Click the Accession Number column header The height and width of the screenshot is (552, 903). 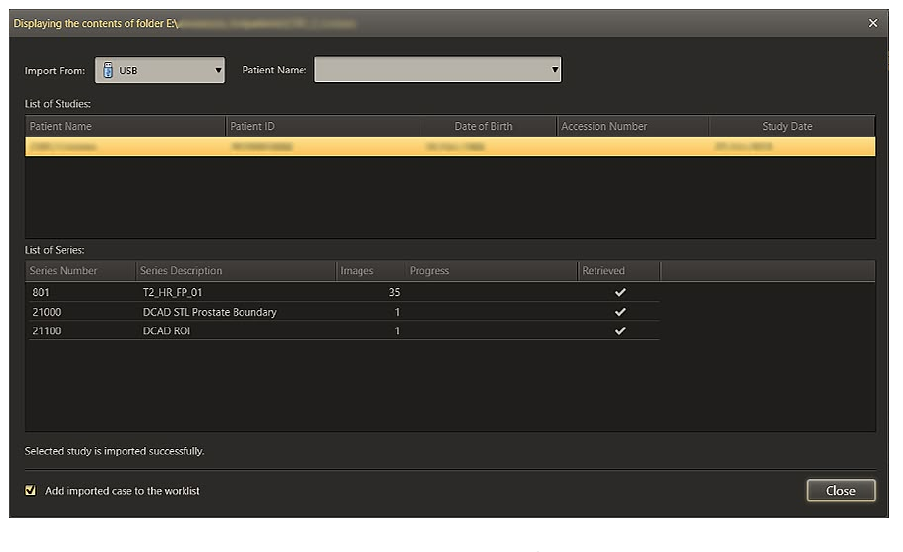(x=633, y=126)
